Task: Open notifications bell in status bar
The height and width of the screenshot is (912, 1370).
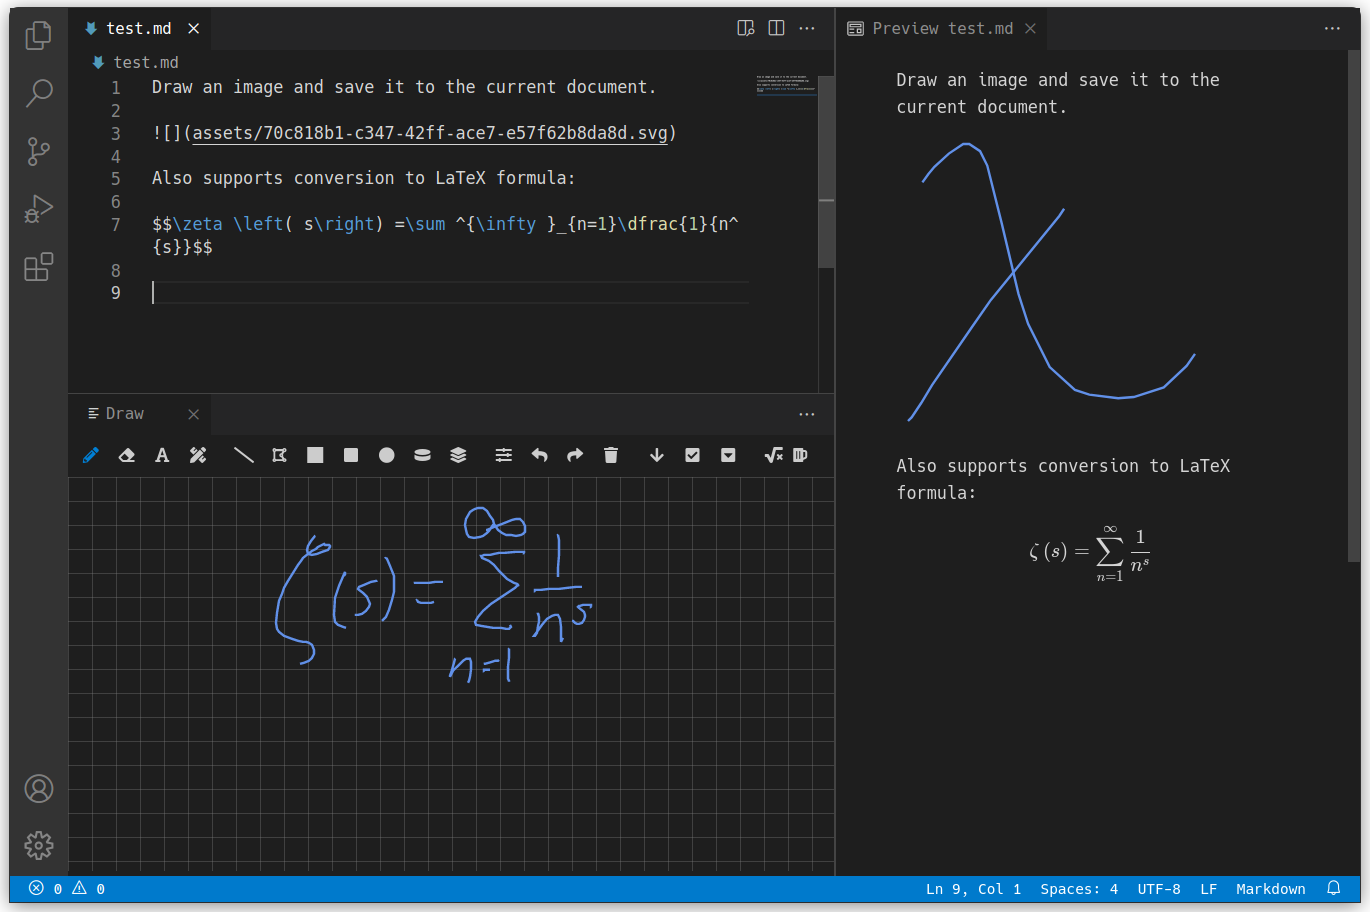Action: point(1333,888)
